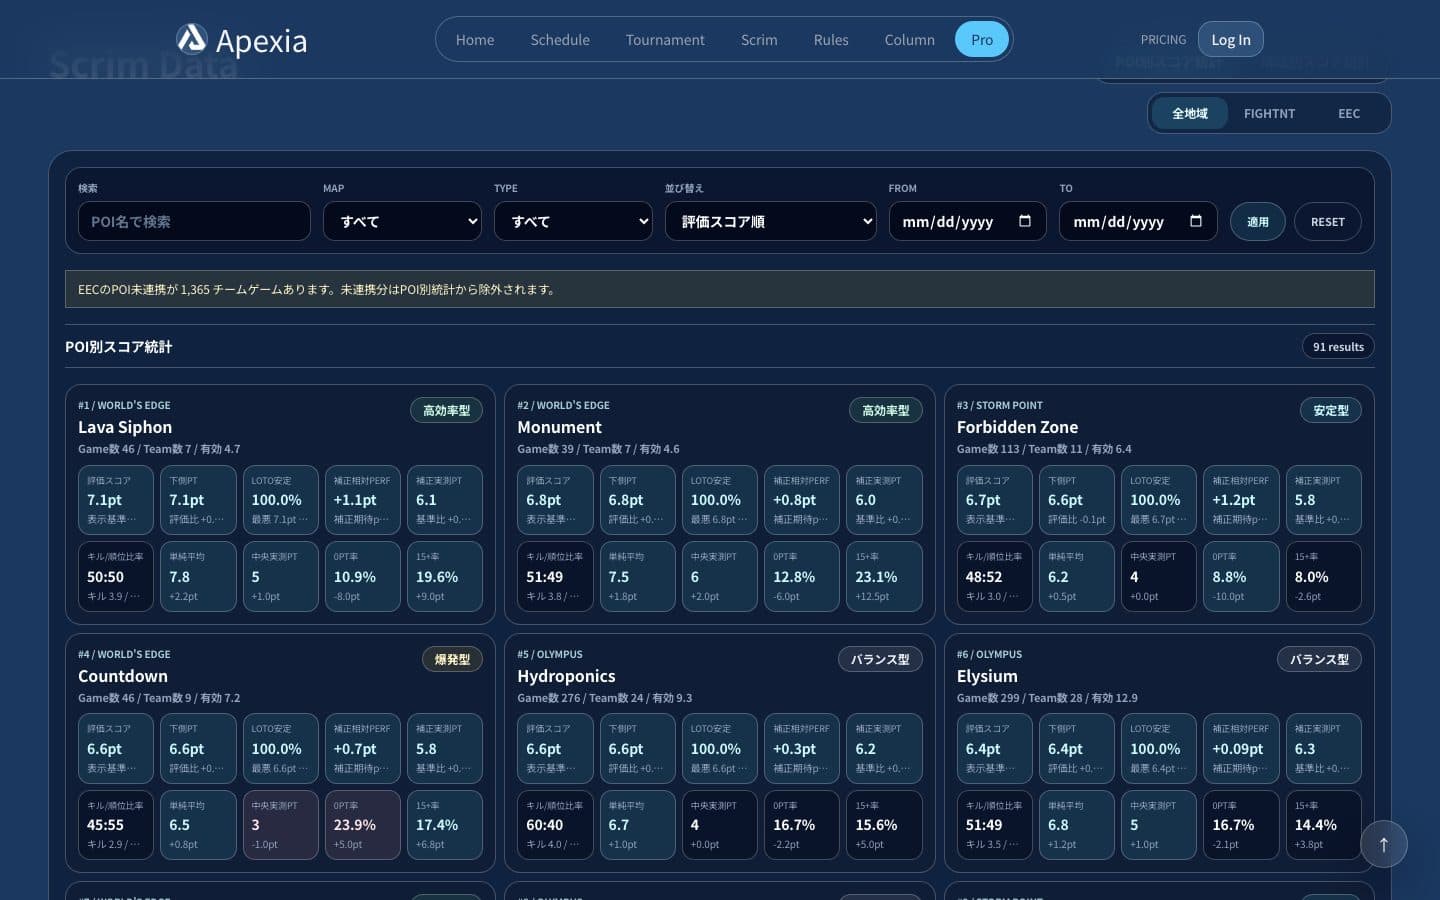1440x900 pixels.
Task: Click the 高効率型 badge on Lava Siphon
Action: pyautogui.click(x=446, y=411)
